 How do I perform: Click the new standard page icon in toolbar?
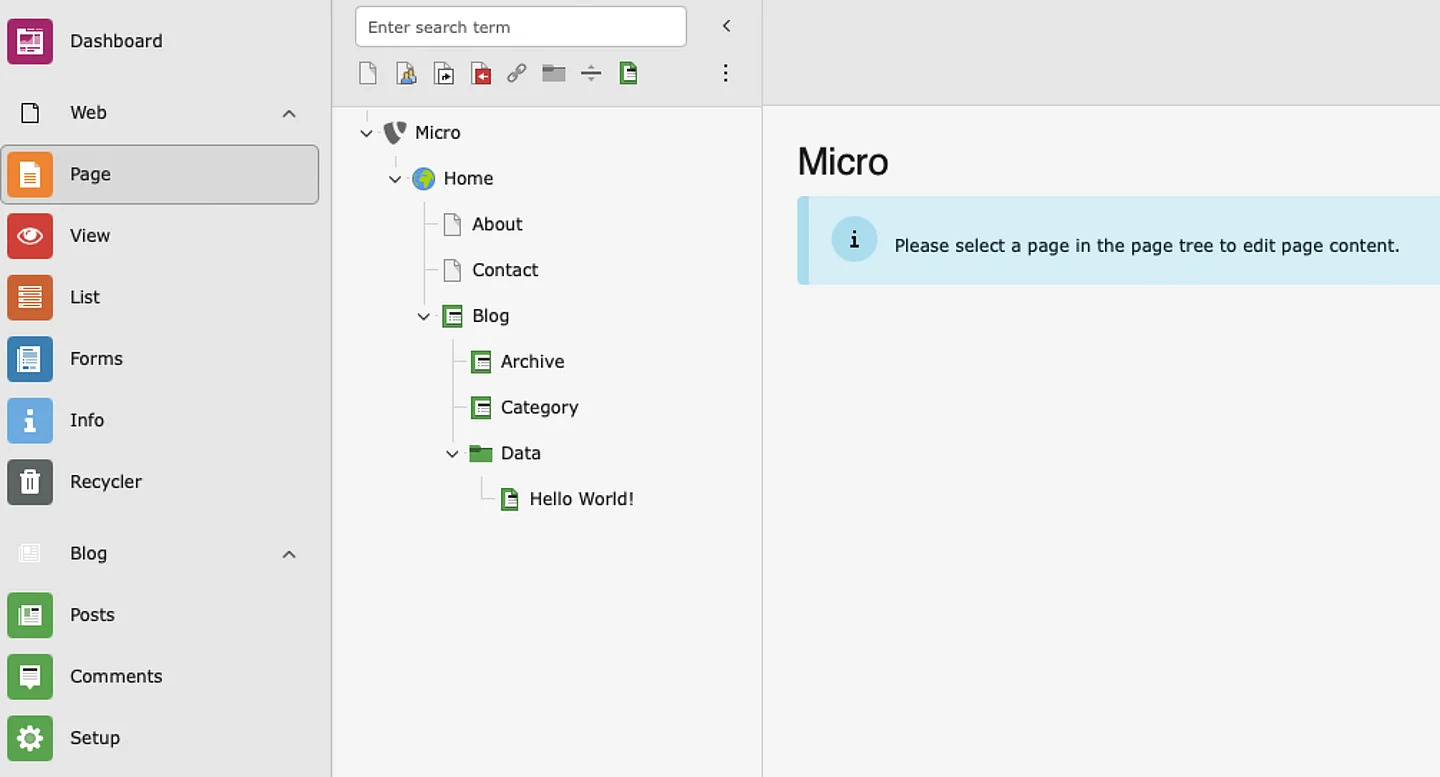point(368,73)
